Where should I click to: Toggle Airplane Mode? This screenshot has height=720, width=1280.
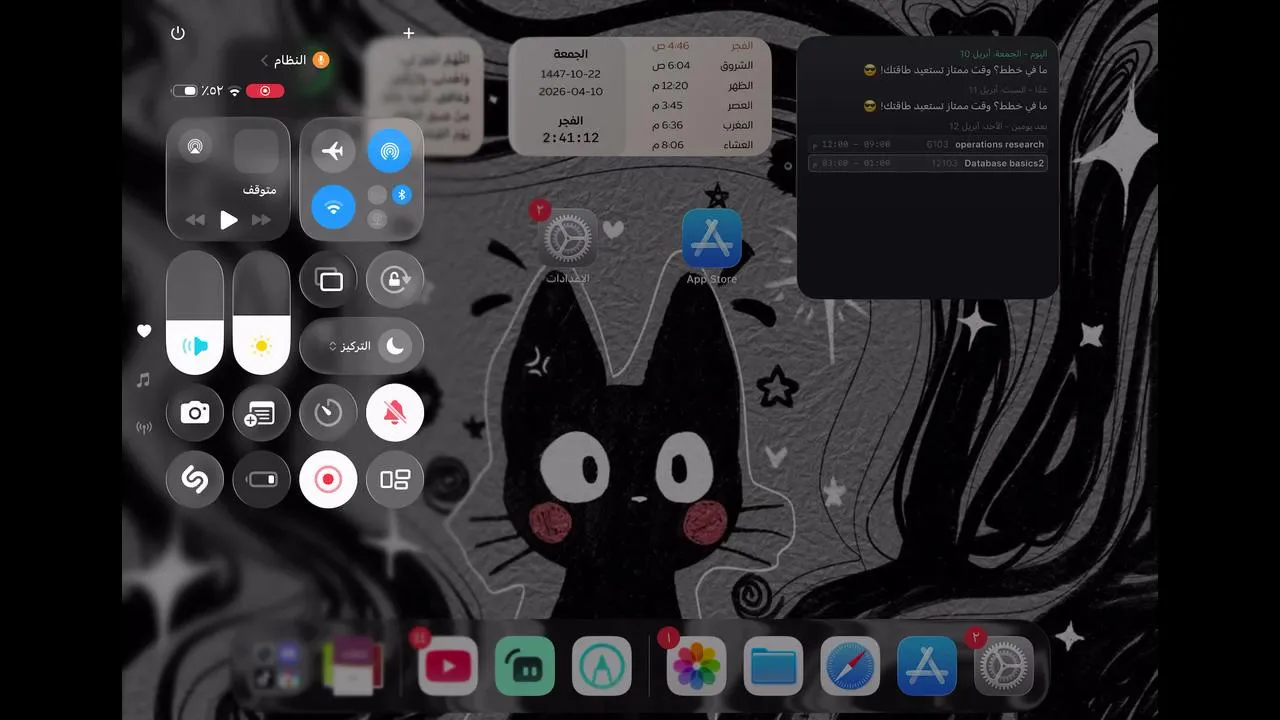333,151
